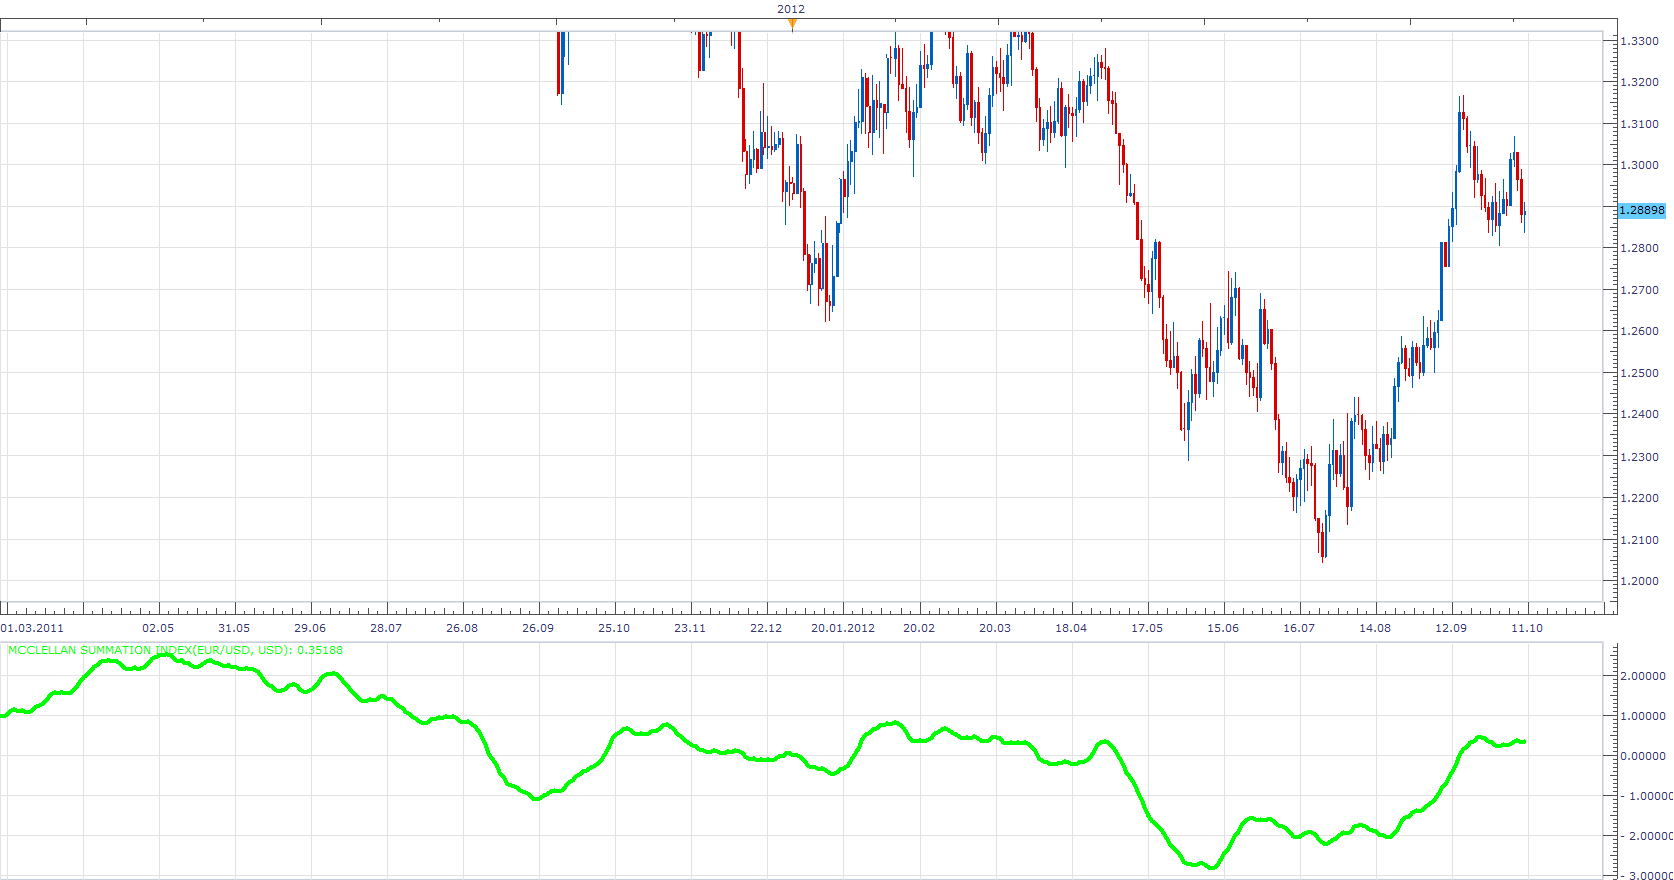Select the current price tag 1.28898
The height and width of the screenshot is (880, 1674).
click(1642, 210)
